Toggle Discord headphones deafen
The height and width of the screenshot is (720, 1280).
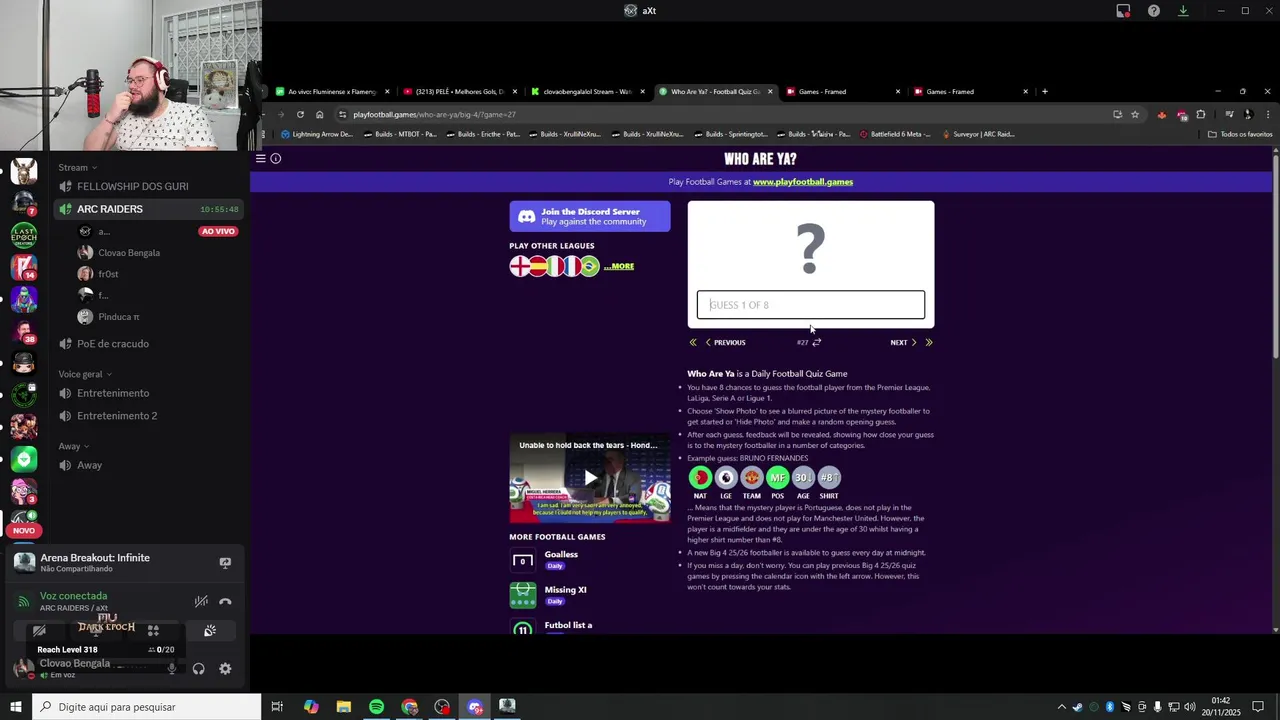pos(198,669)
